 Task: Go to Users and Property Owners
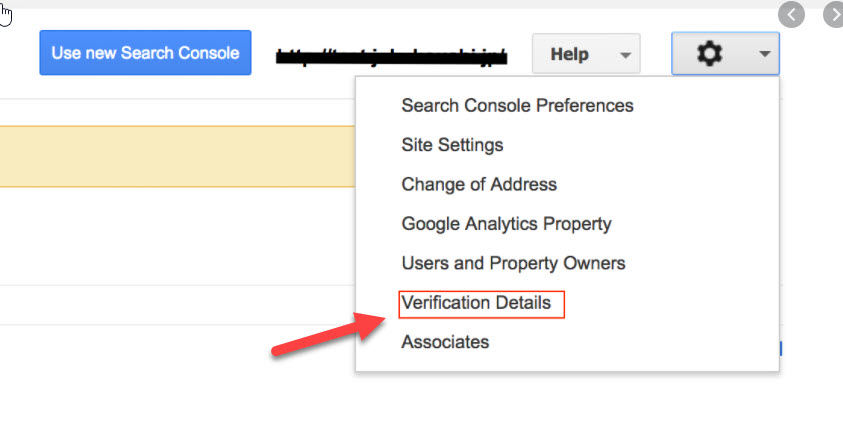[513, 264]
